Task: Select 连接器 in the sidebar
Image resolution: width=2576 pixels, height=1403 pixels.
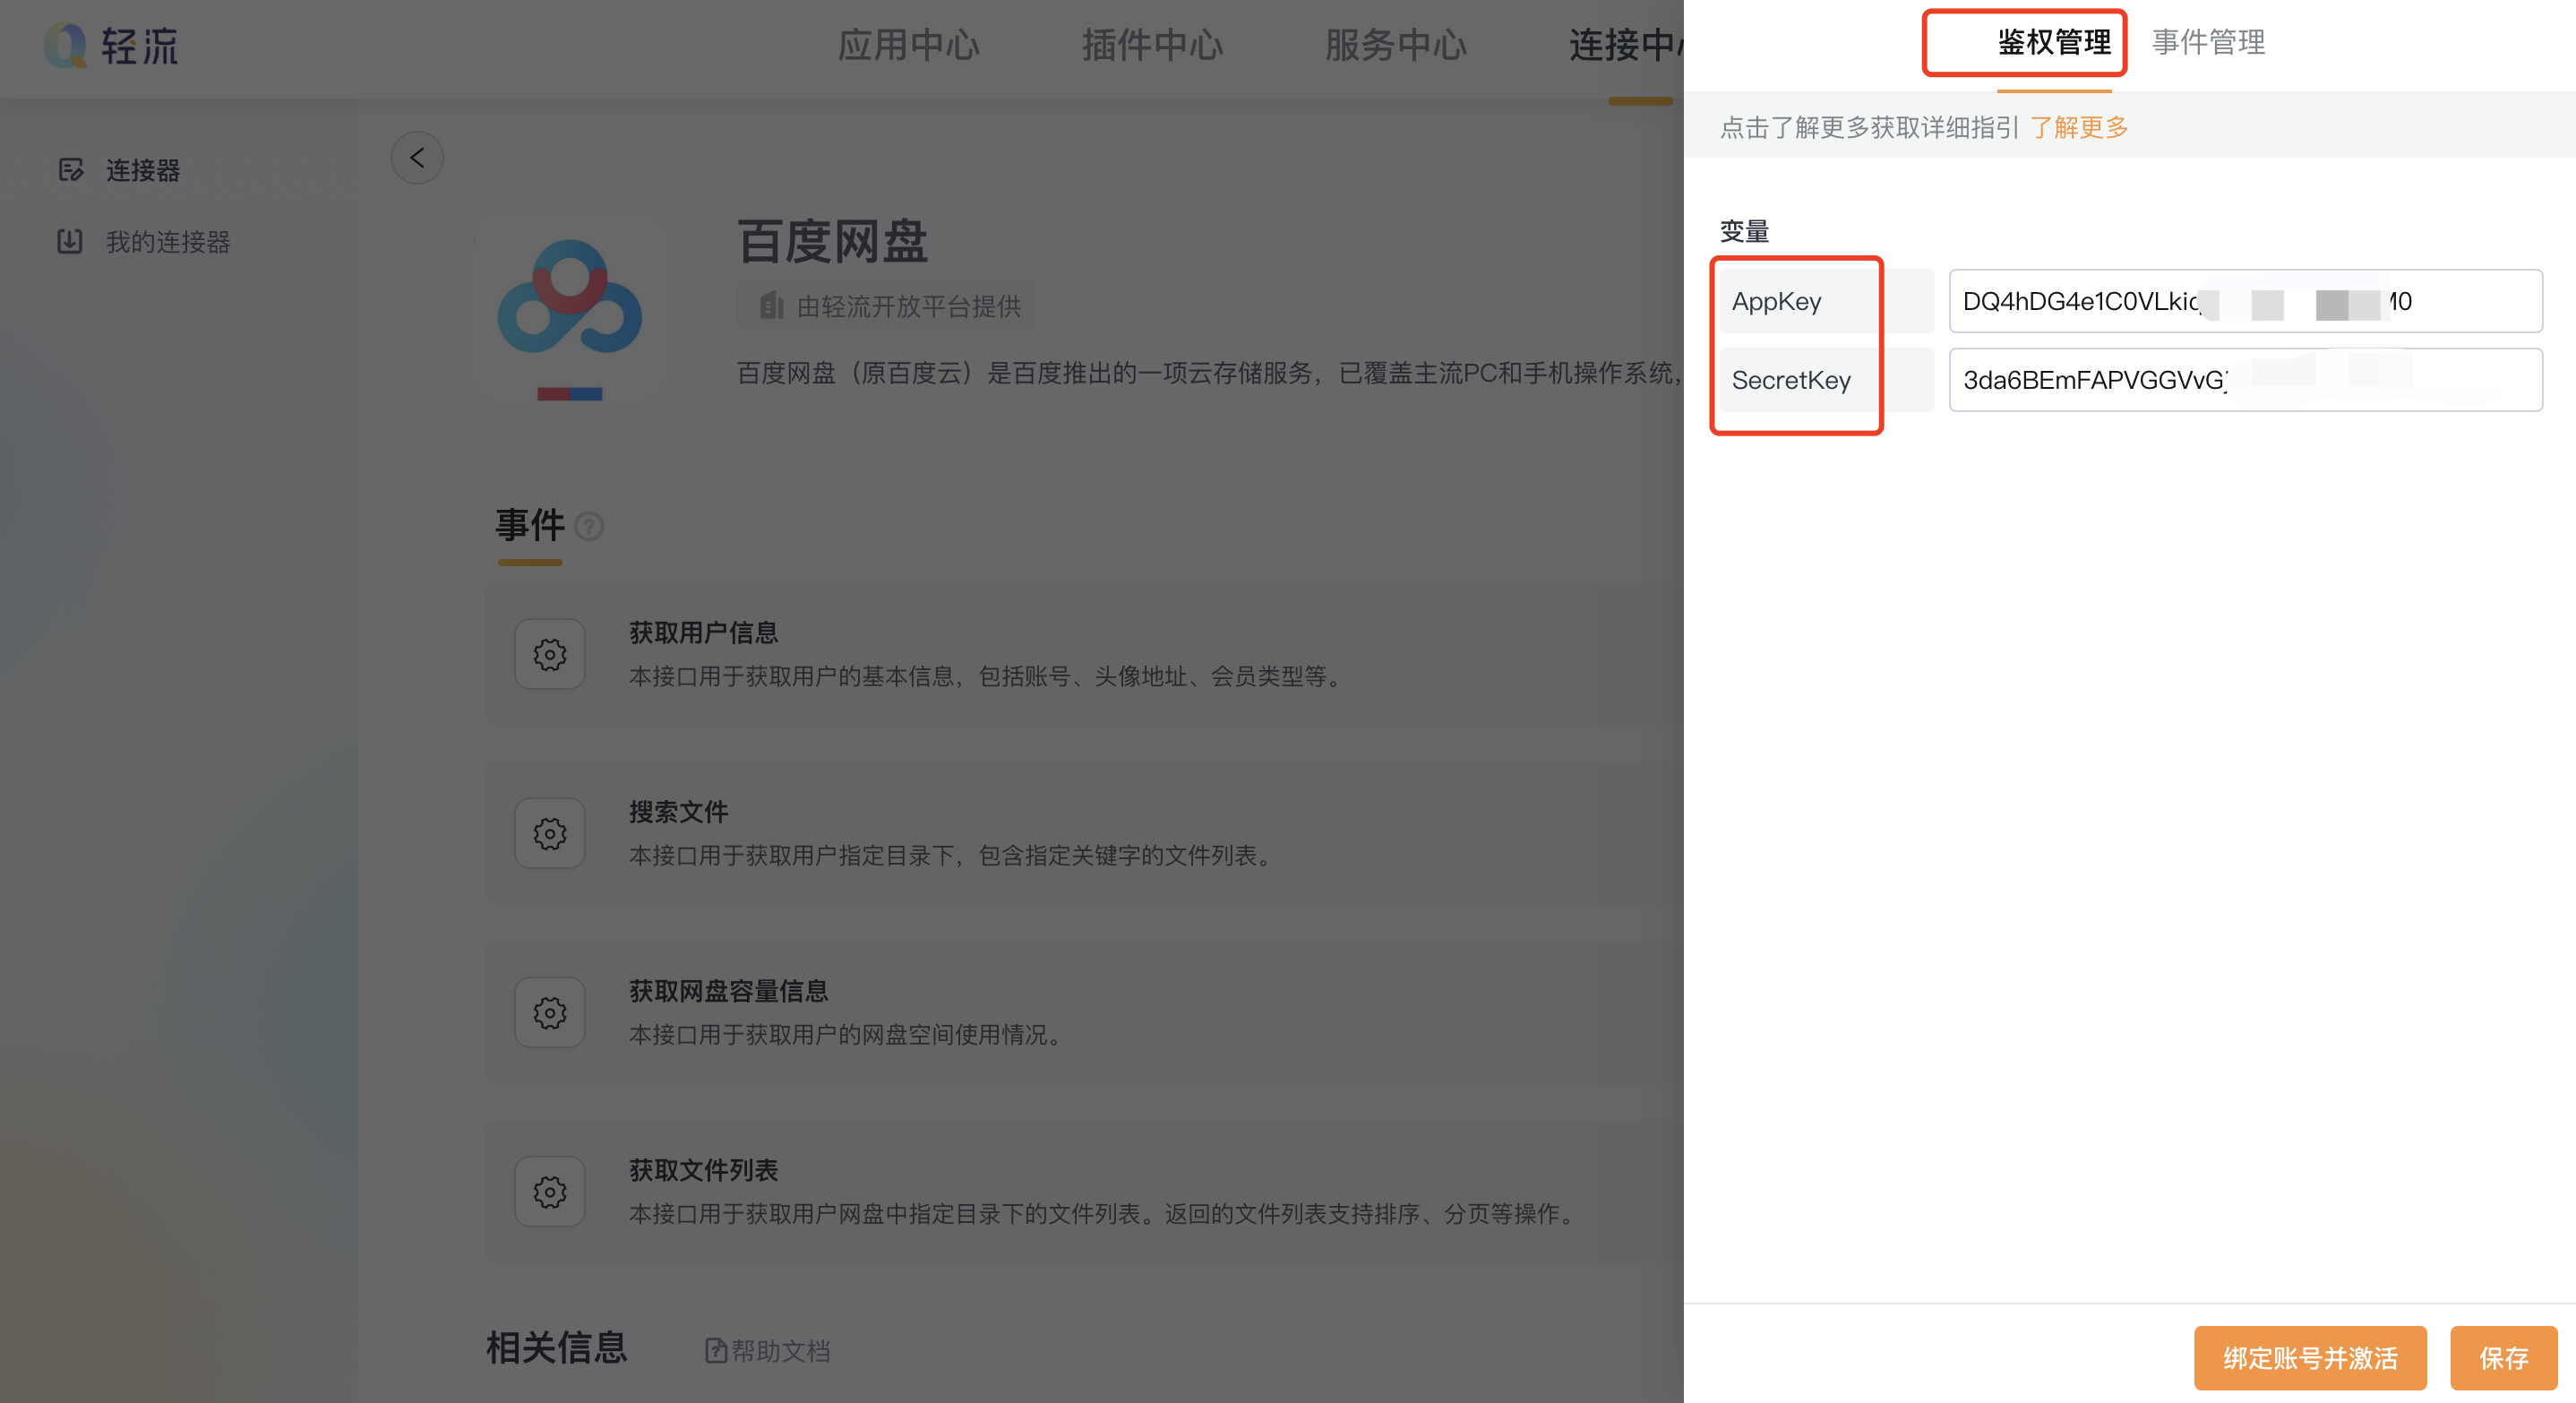Action: pyautogui.click(x=143, y=171)
